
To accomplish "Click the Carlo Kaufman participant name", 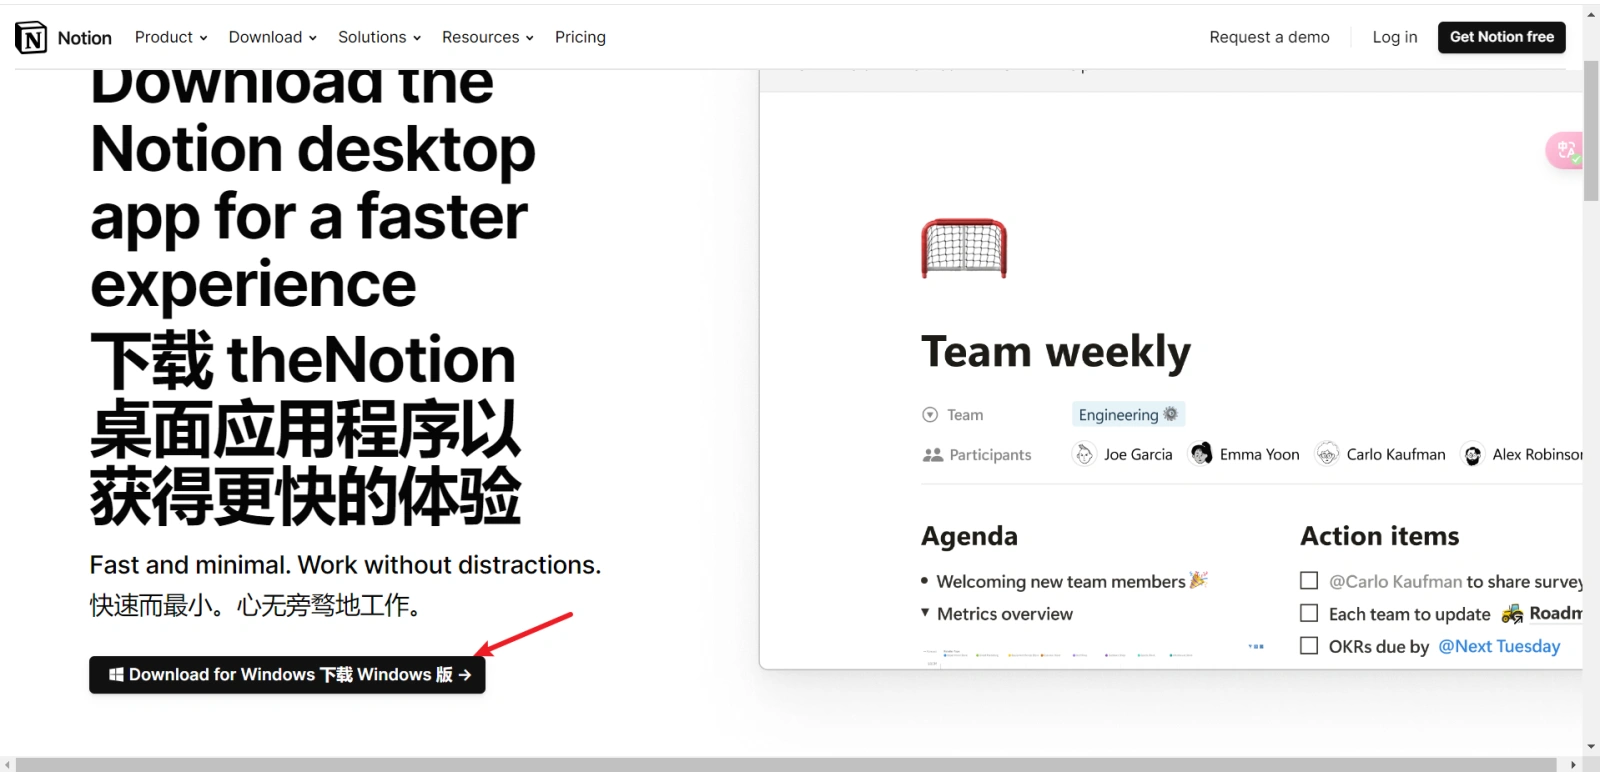I will coord(1396,454).
